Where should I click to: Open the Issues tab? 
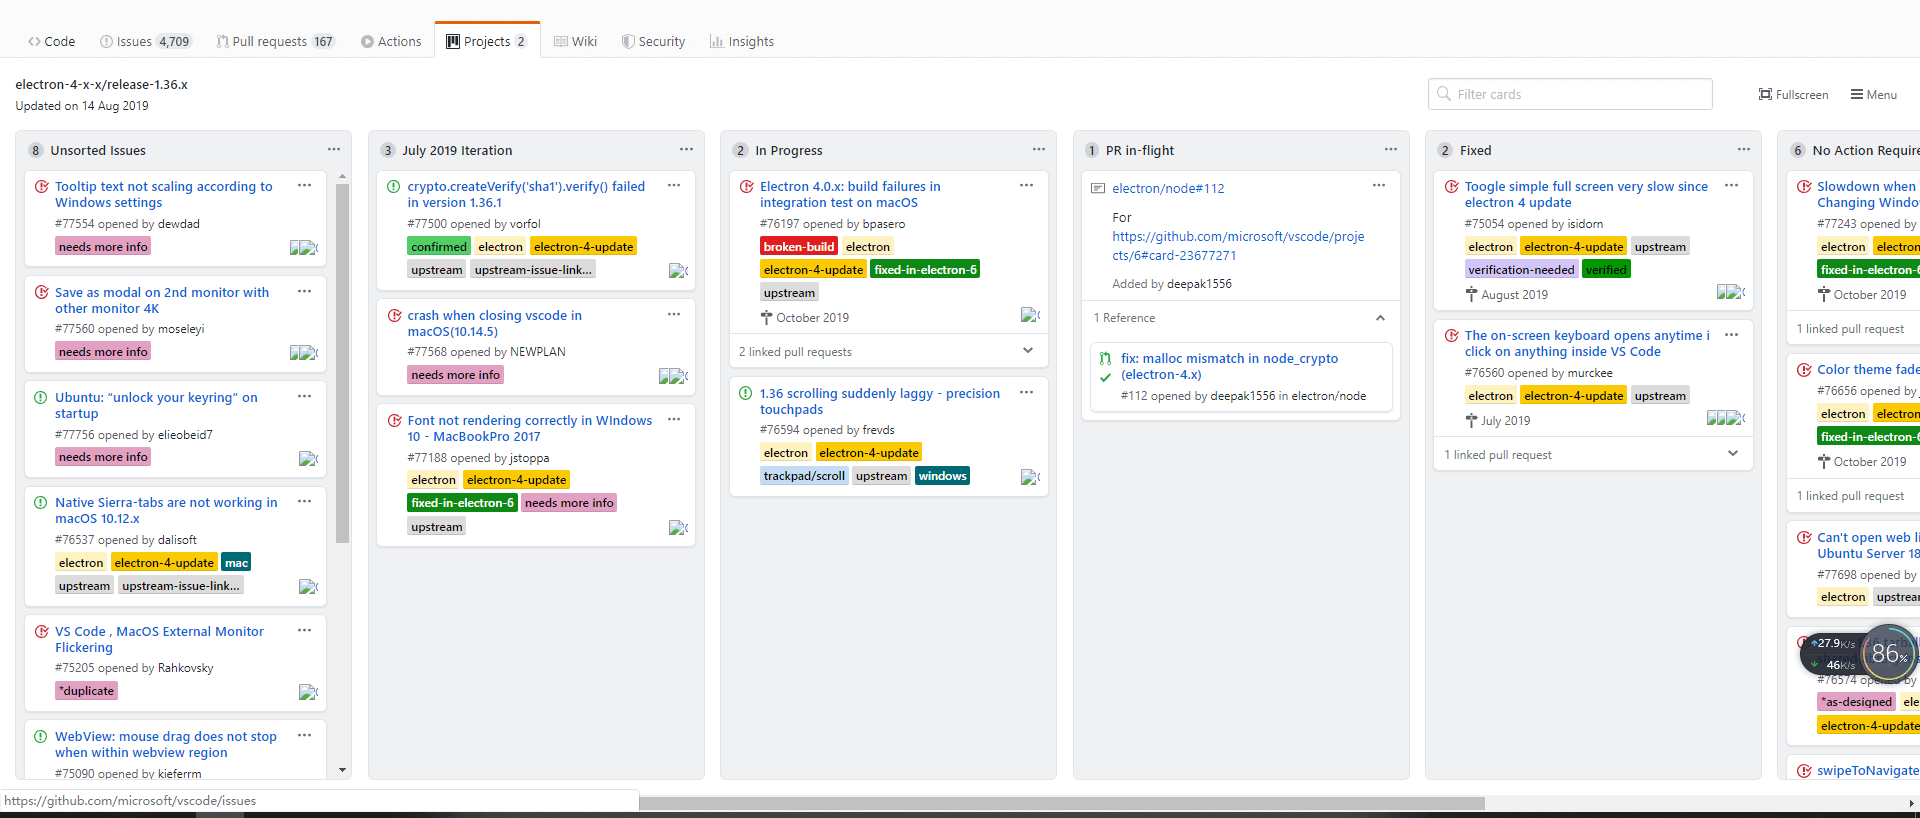[145, 41]
